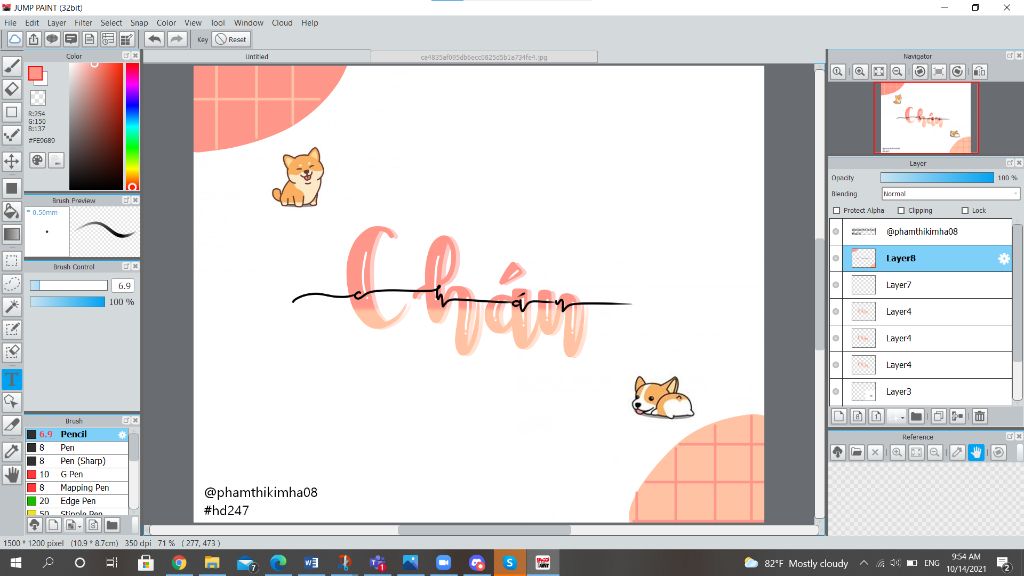
Task: Open the color palette icon in Color panel
Action: pyautogui.click(x=38, y=161)
